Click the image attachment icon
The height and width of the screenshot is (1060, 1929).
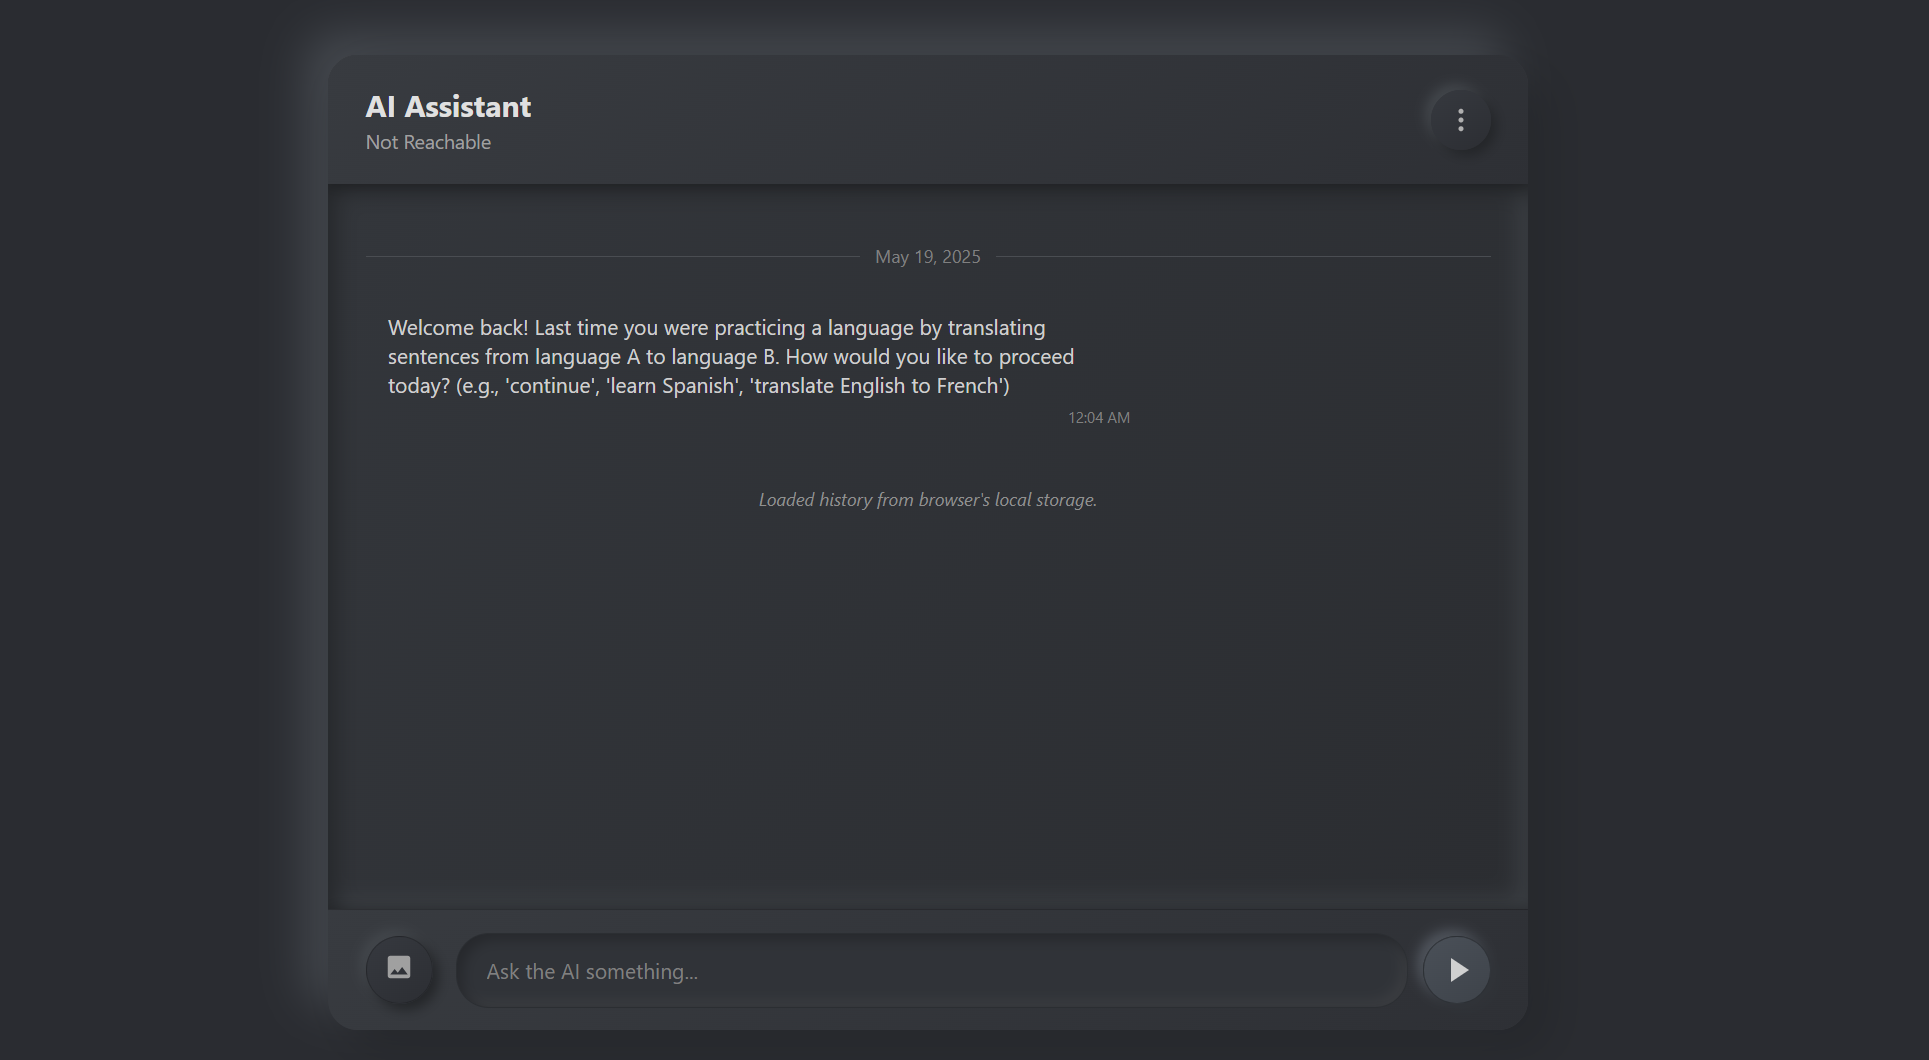399,968
